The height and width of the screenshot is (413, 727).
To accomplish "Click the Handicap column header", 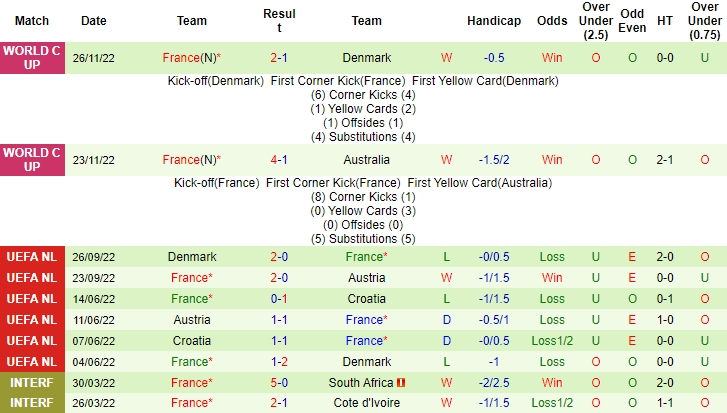I will (494, 21).
